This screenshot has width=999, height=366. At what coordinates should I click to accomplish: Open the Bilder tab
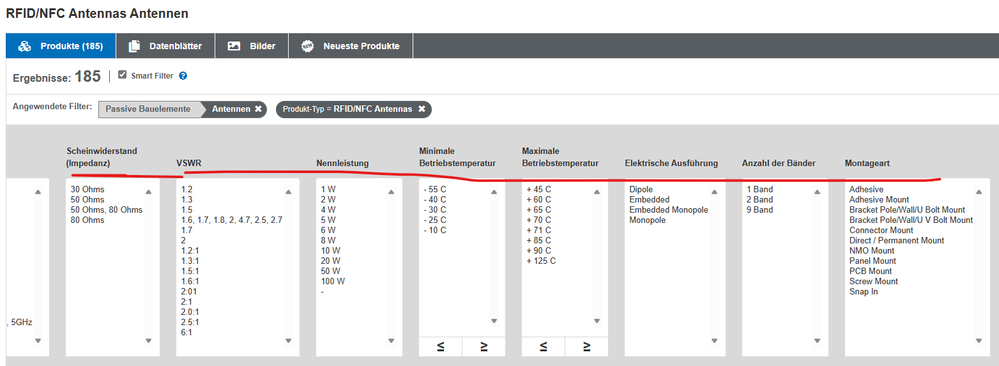(x=252, y=46)
